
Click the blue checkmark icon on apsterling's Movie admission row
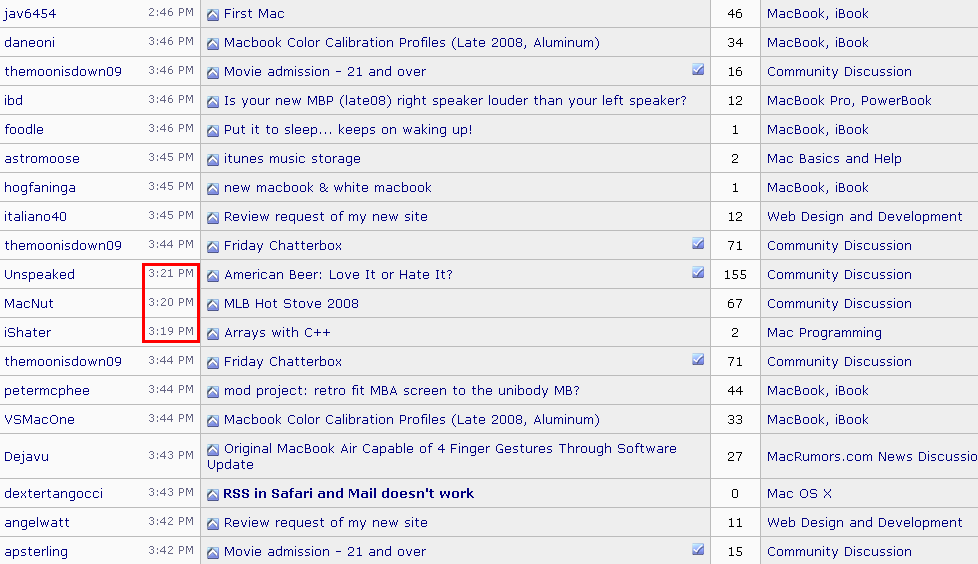coord(698,550)
